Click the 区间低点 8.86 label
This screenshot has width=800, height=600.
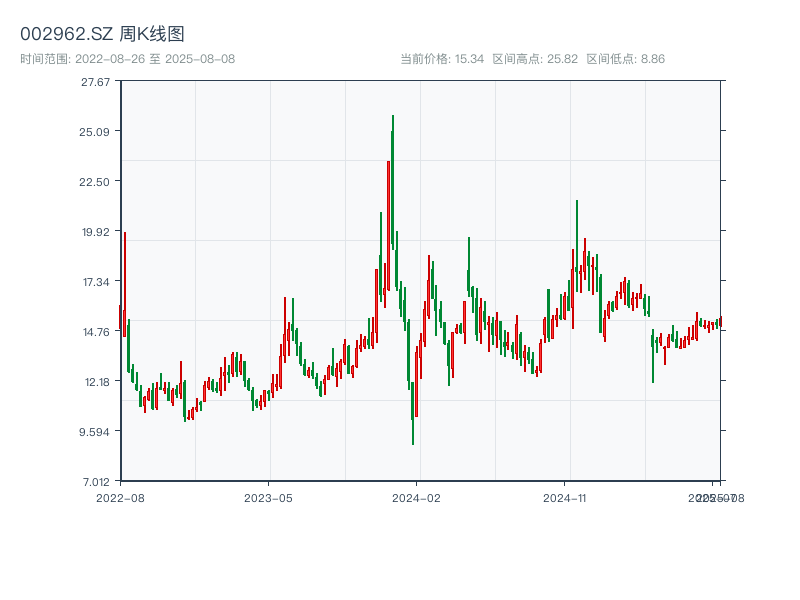coord(625,59)
